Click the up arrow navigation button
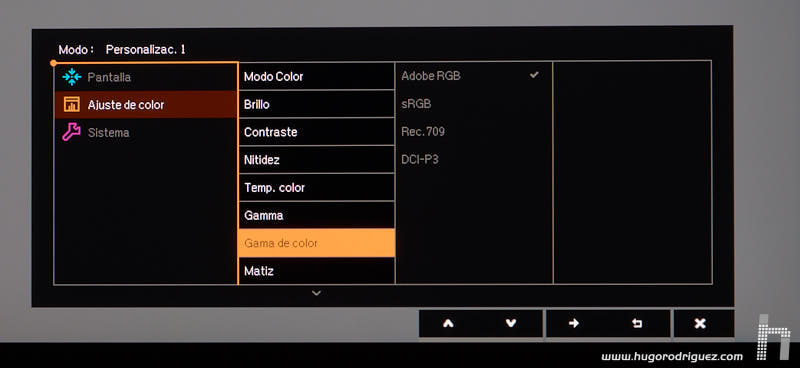800x368 pixels. pos(448,323)
